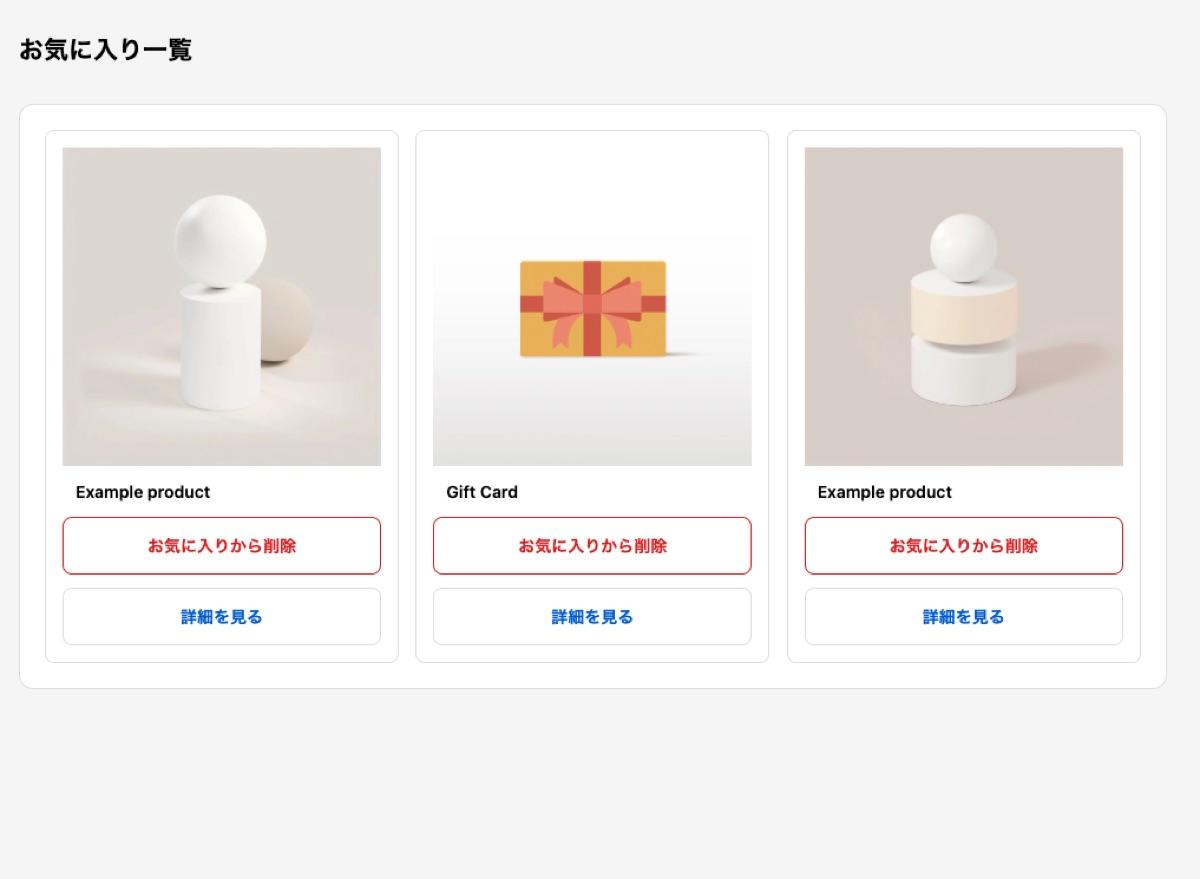This screenshot has height=879, width=1200.
Task: Click the 詳細を見る button under Gift Card
Action: pos(592,616)
